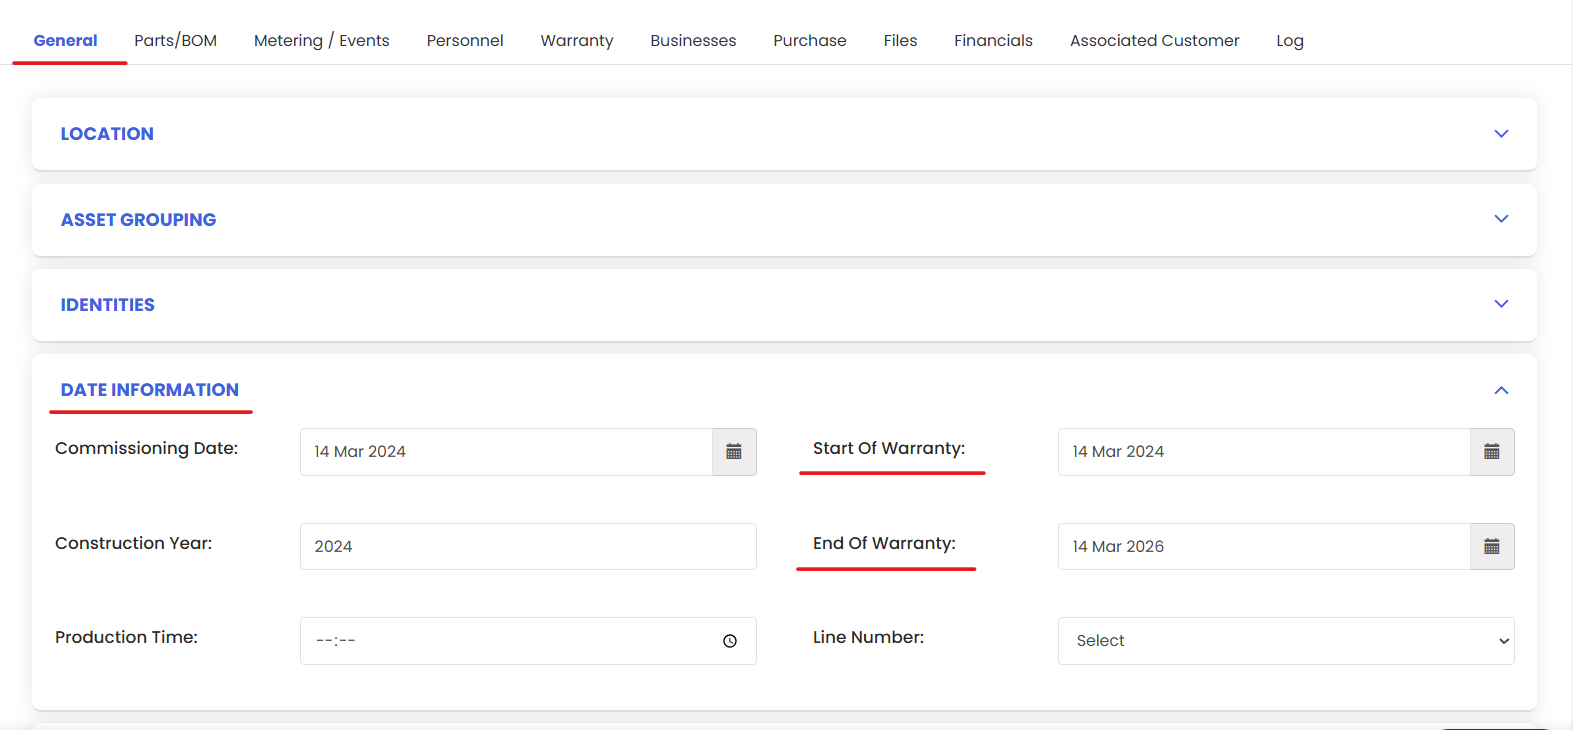This screenshot has height=730, width=1573.
Task: Switch to the General tab
Action: click(66, 41)
